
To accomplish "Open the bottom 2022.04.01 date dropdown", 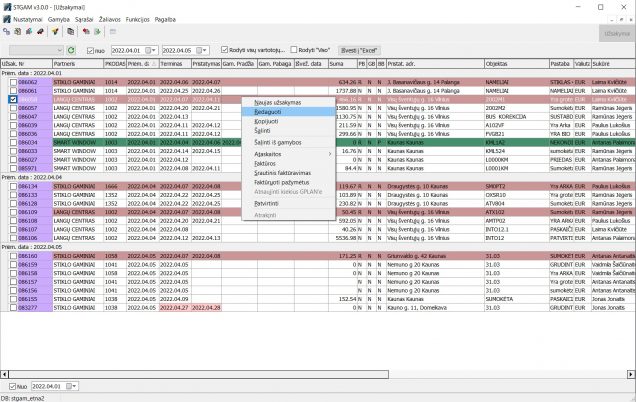I will [73, 384].
